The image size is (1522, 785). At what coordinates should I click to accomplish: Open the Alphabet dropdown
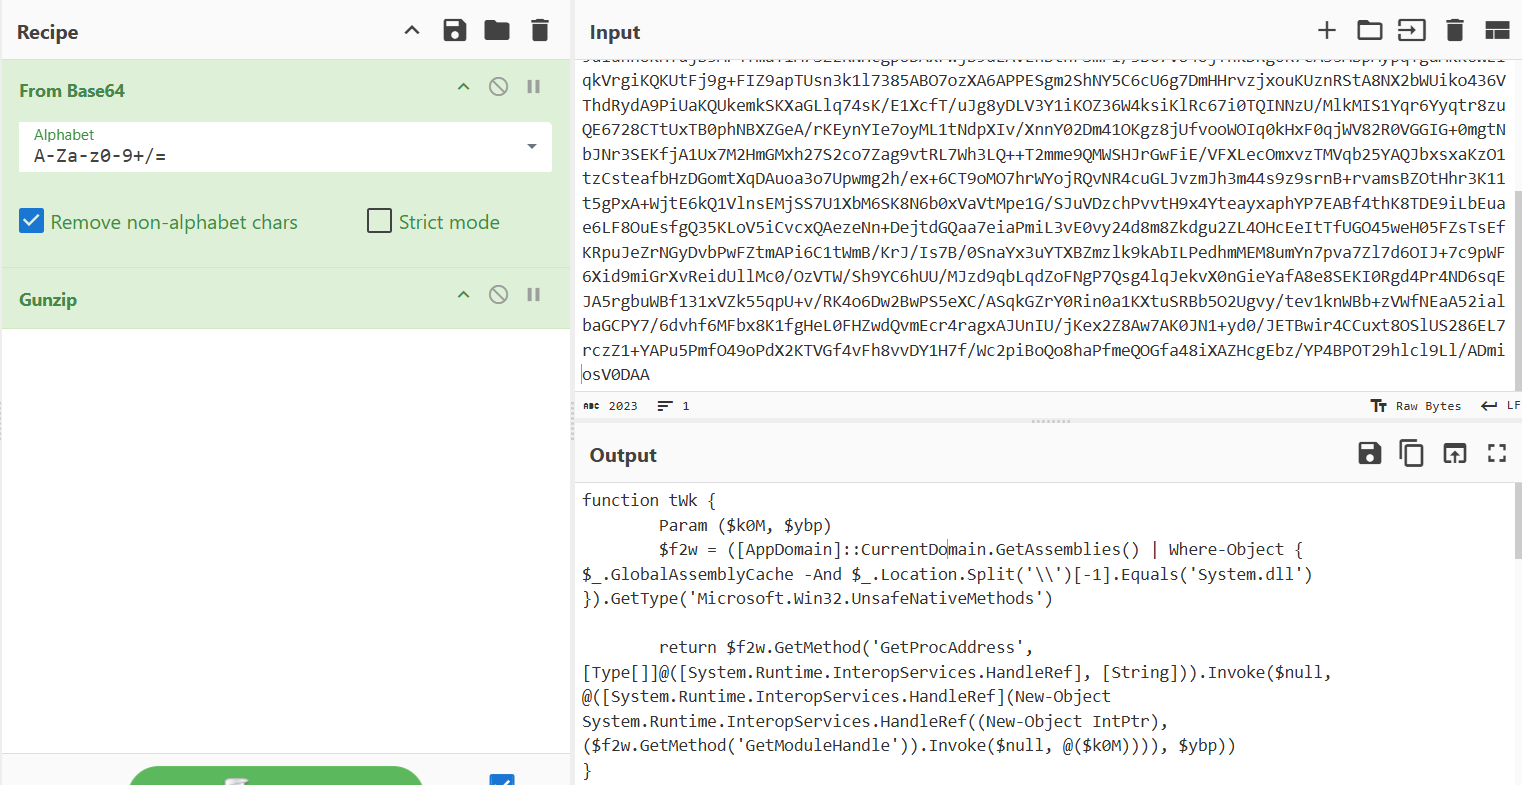point(532,147)
